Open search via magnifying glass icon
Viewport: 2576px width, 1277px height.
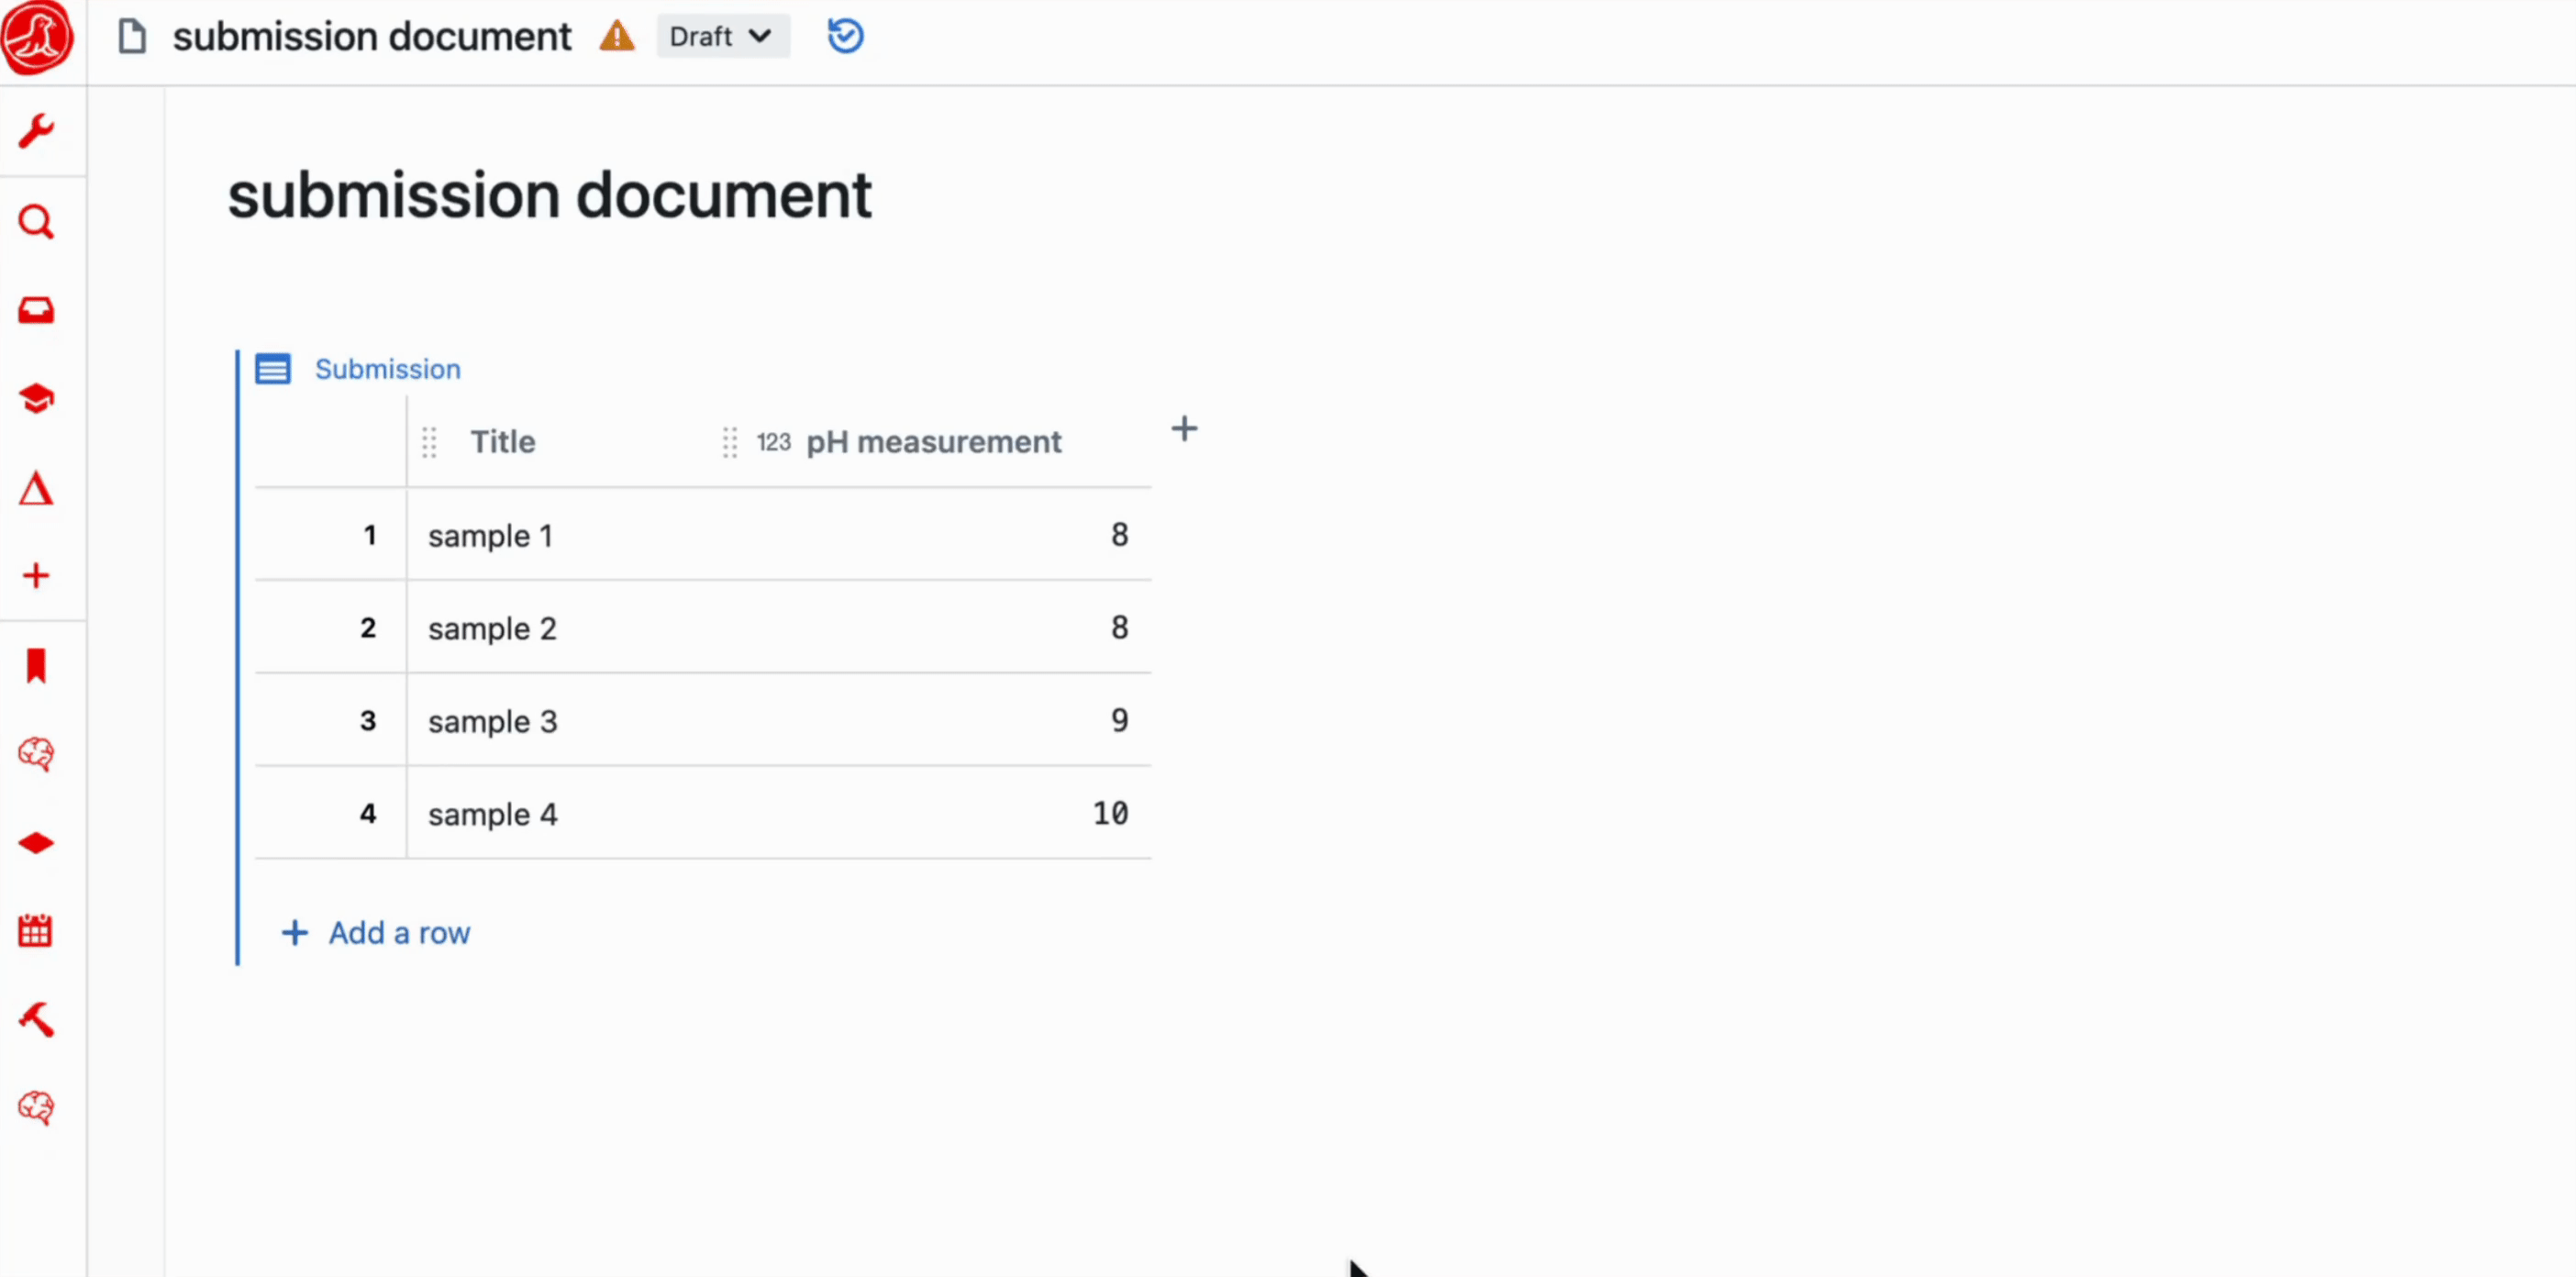pyautogui.click(x=36, y=222)
